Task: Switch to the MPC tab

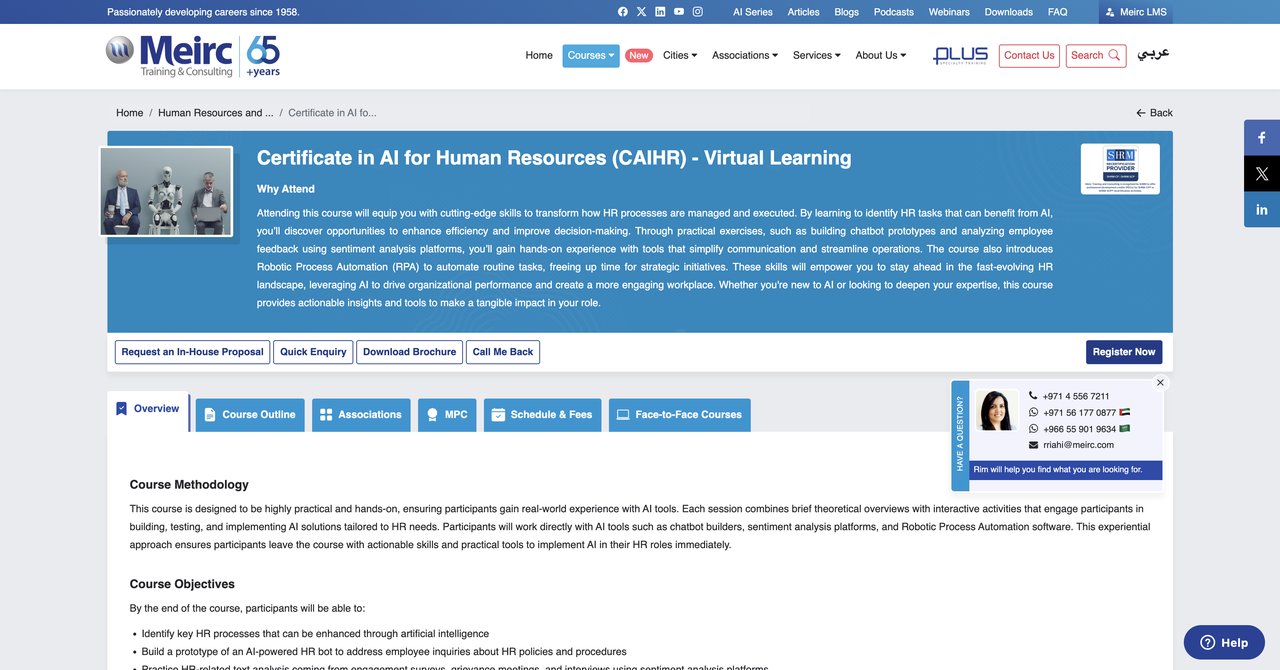Action: click(x=447, y=415)
